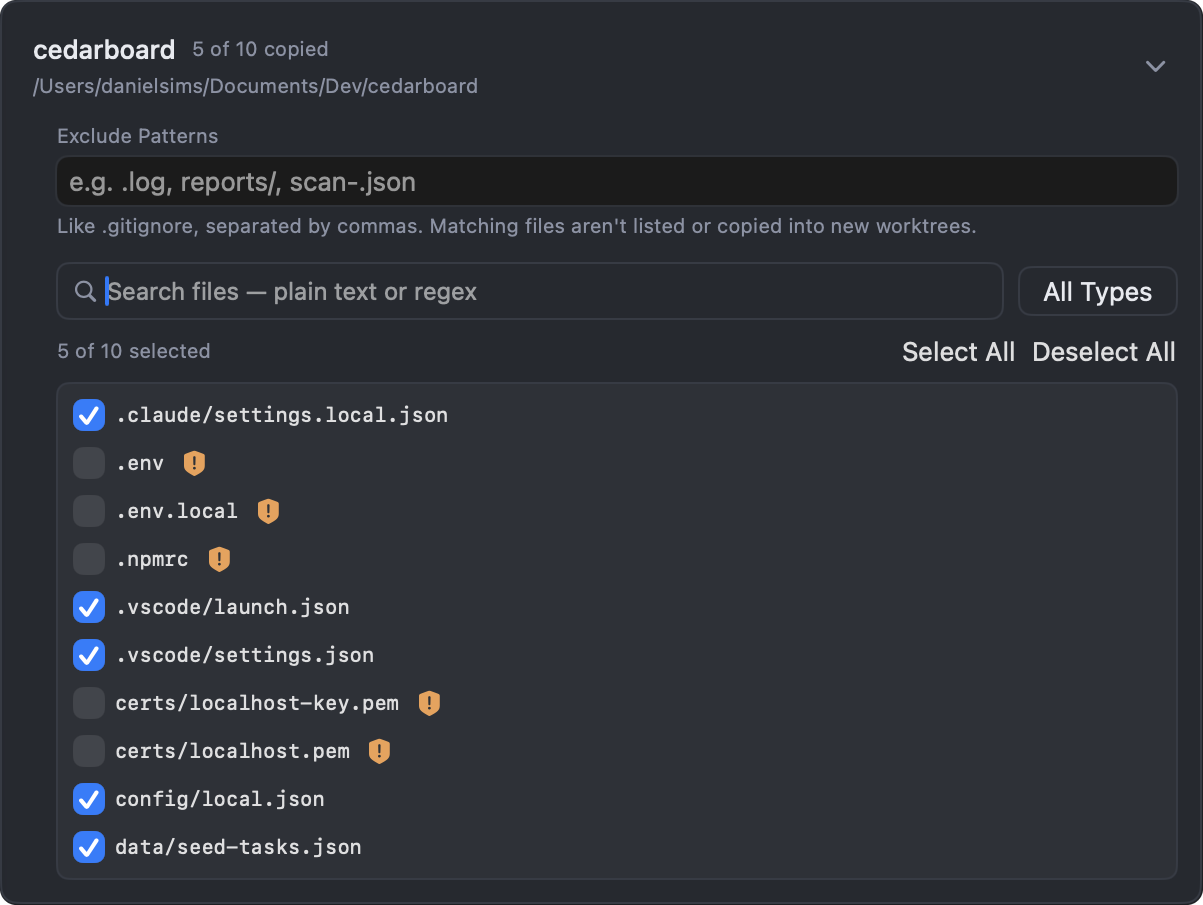Screen dimensions: 1203x905
Task: Click the certs/localhost.pem file name
Action: click(x=233, y=751)
